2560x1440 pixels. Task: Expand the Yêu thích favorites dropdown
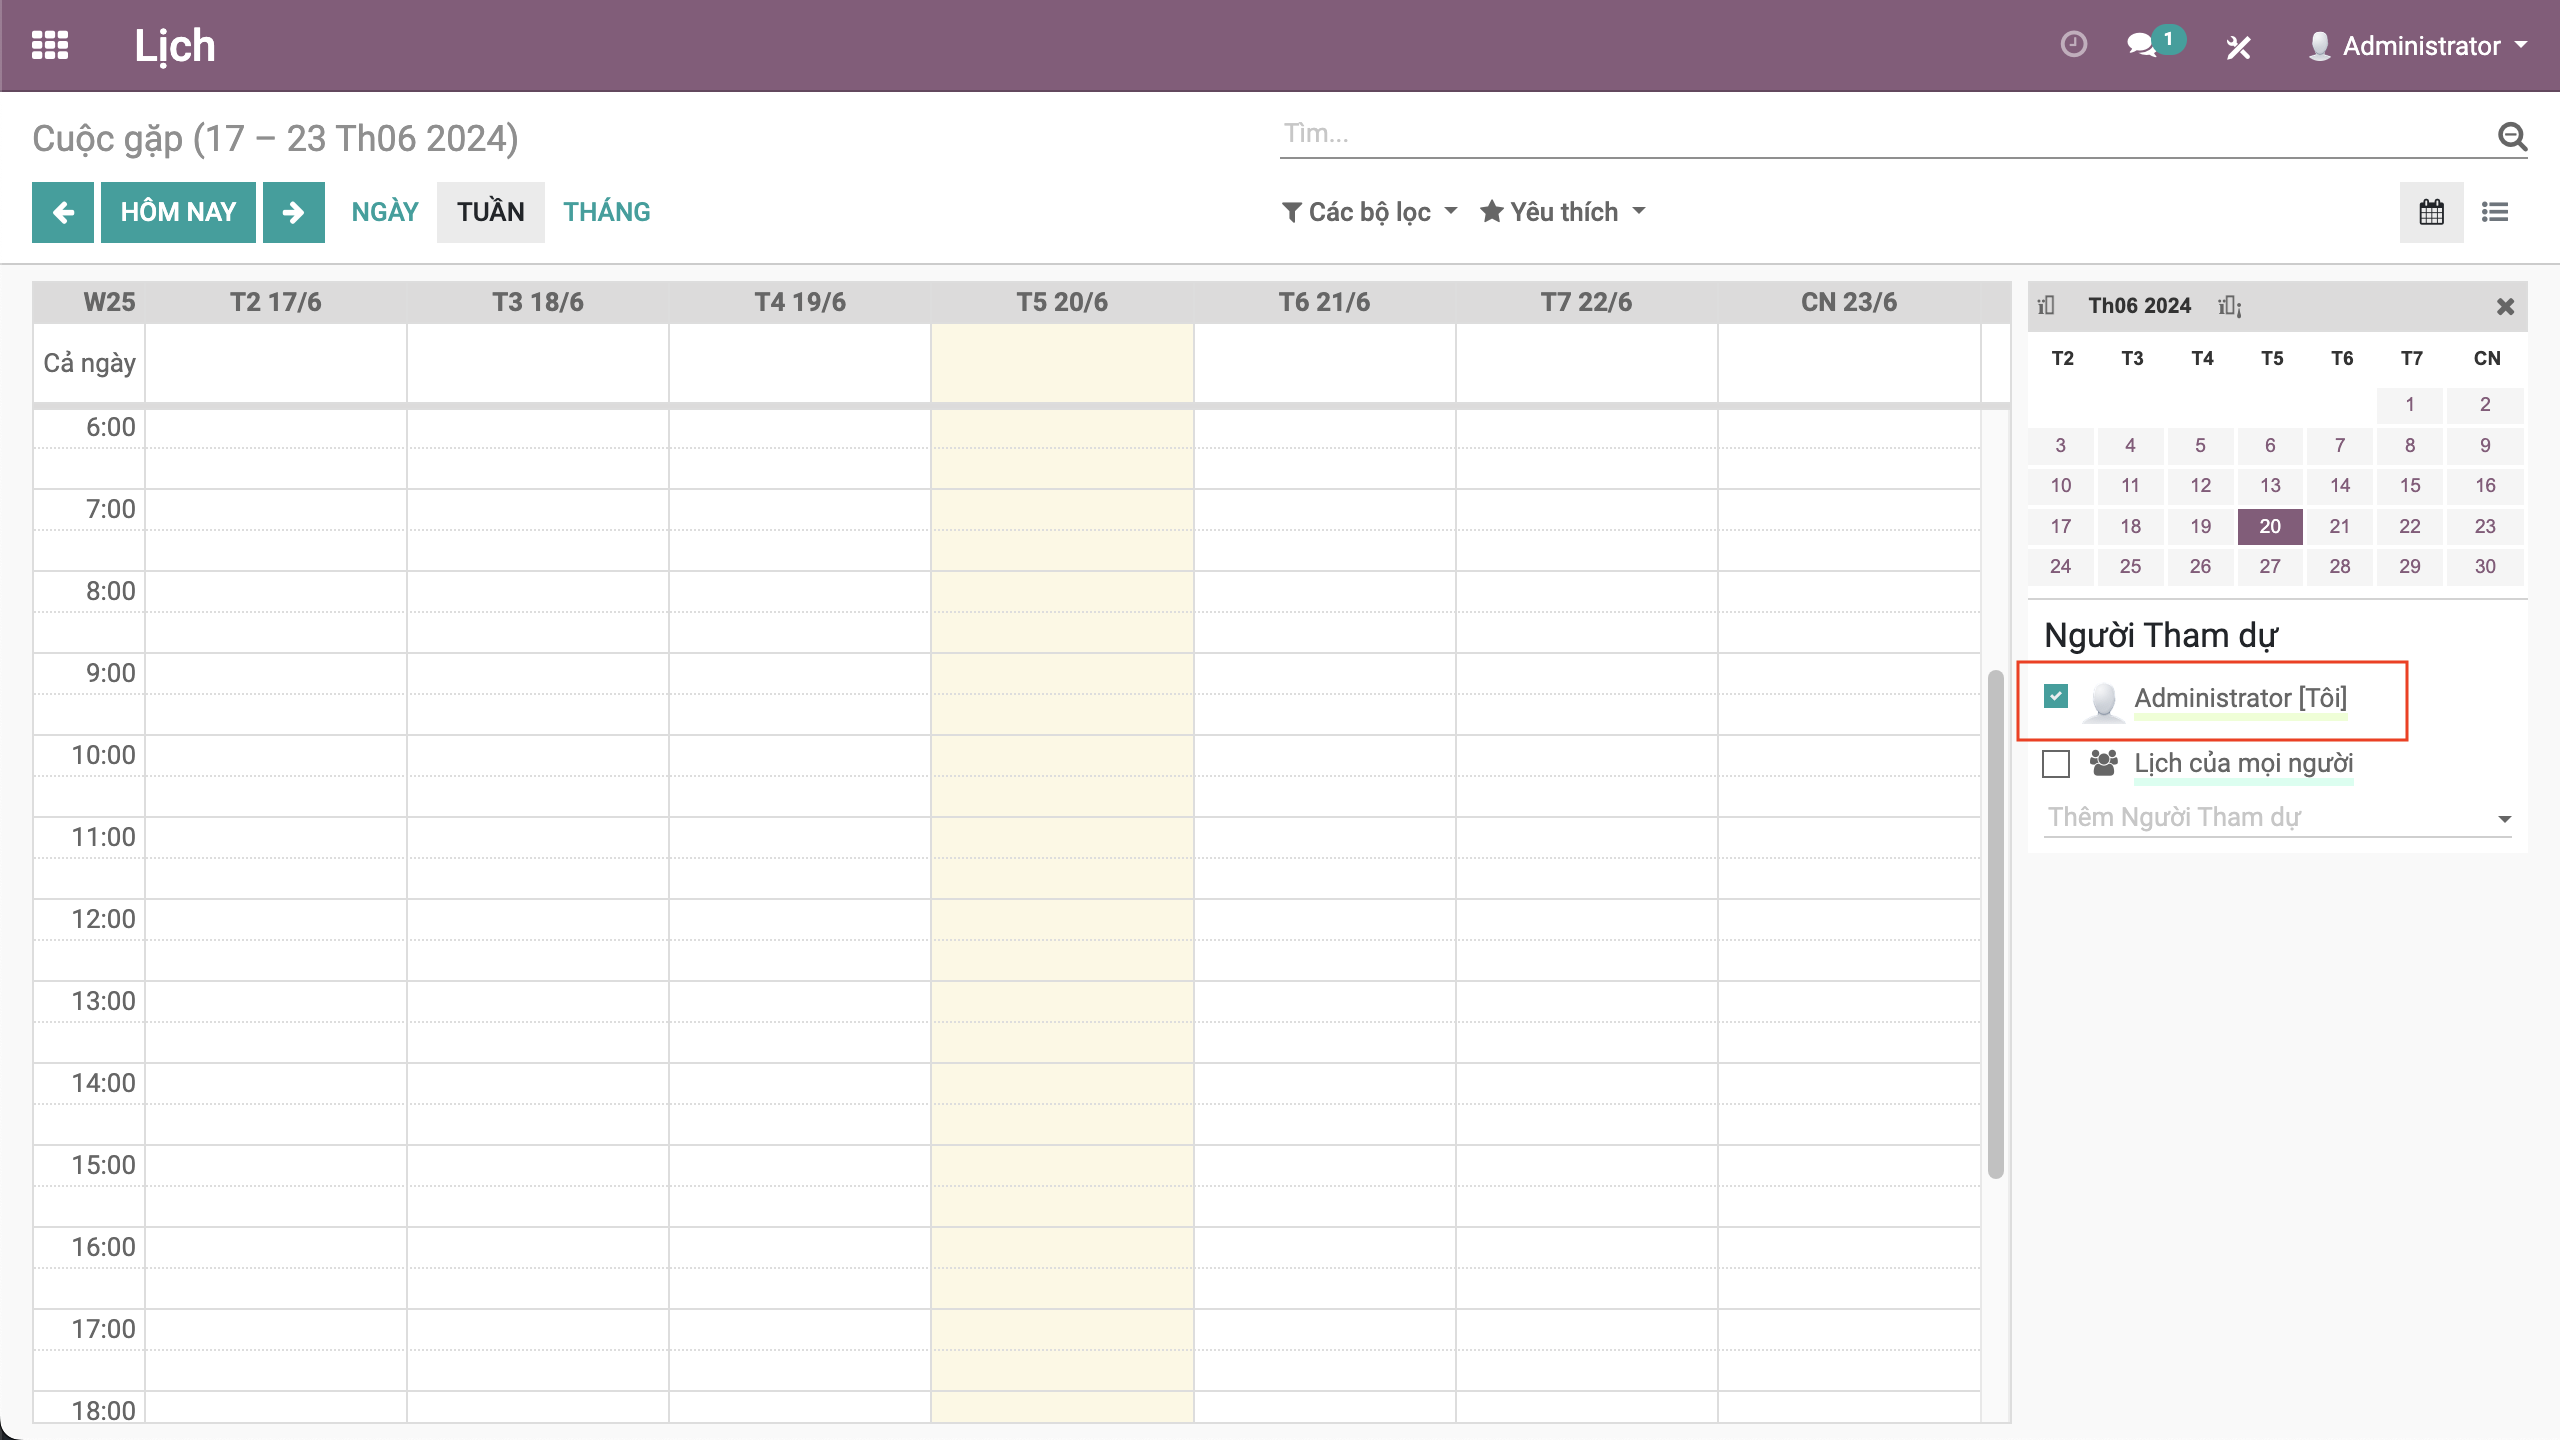[1563, 212]
